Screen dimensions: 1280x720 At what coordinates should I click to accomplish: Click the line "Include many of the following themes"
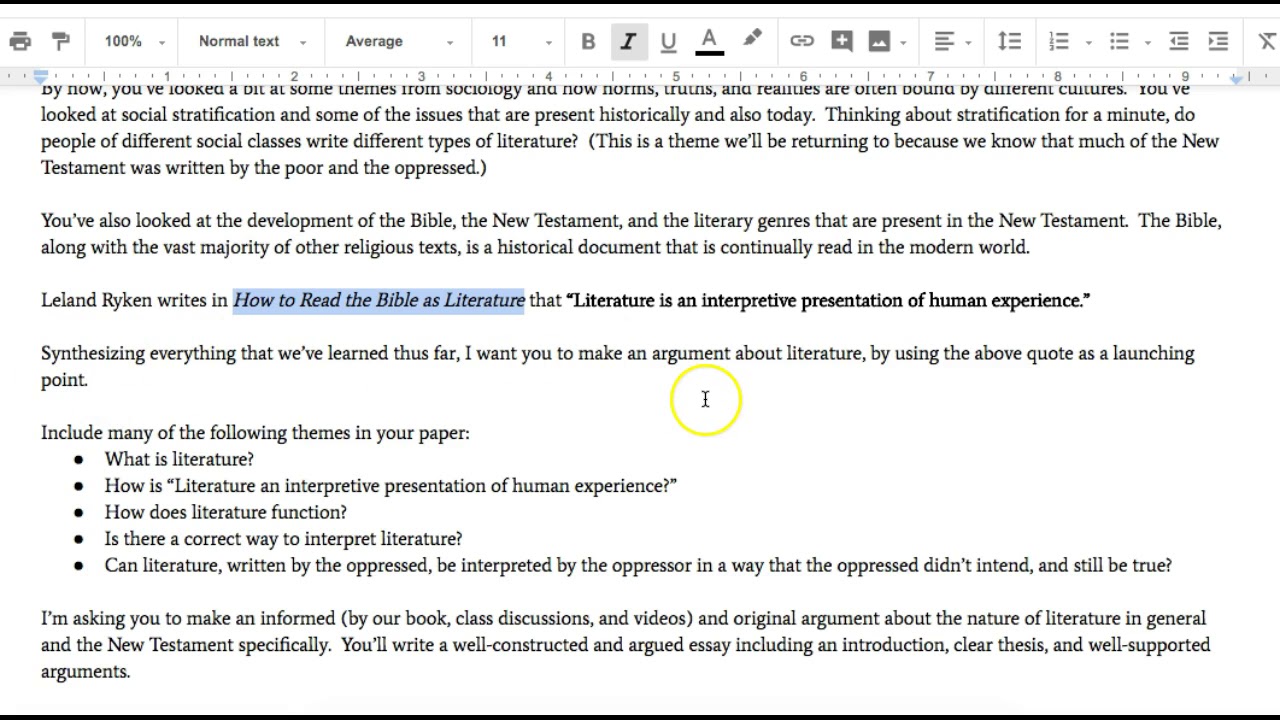(255, 432)
